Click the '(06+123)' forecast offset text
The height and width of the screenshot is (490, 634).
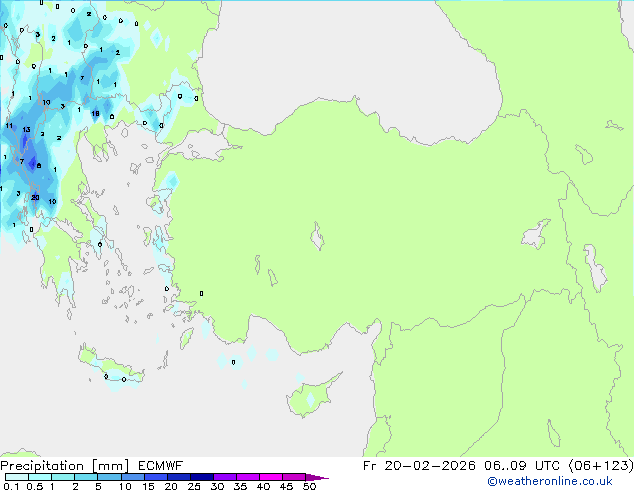click(x=601, y=466)
